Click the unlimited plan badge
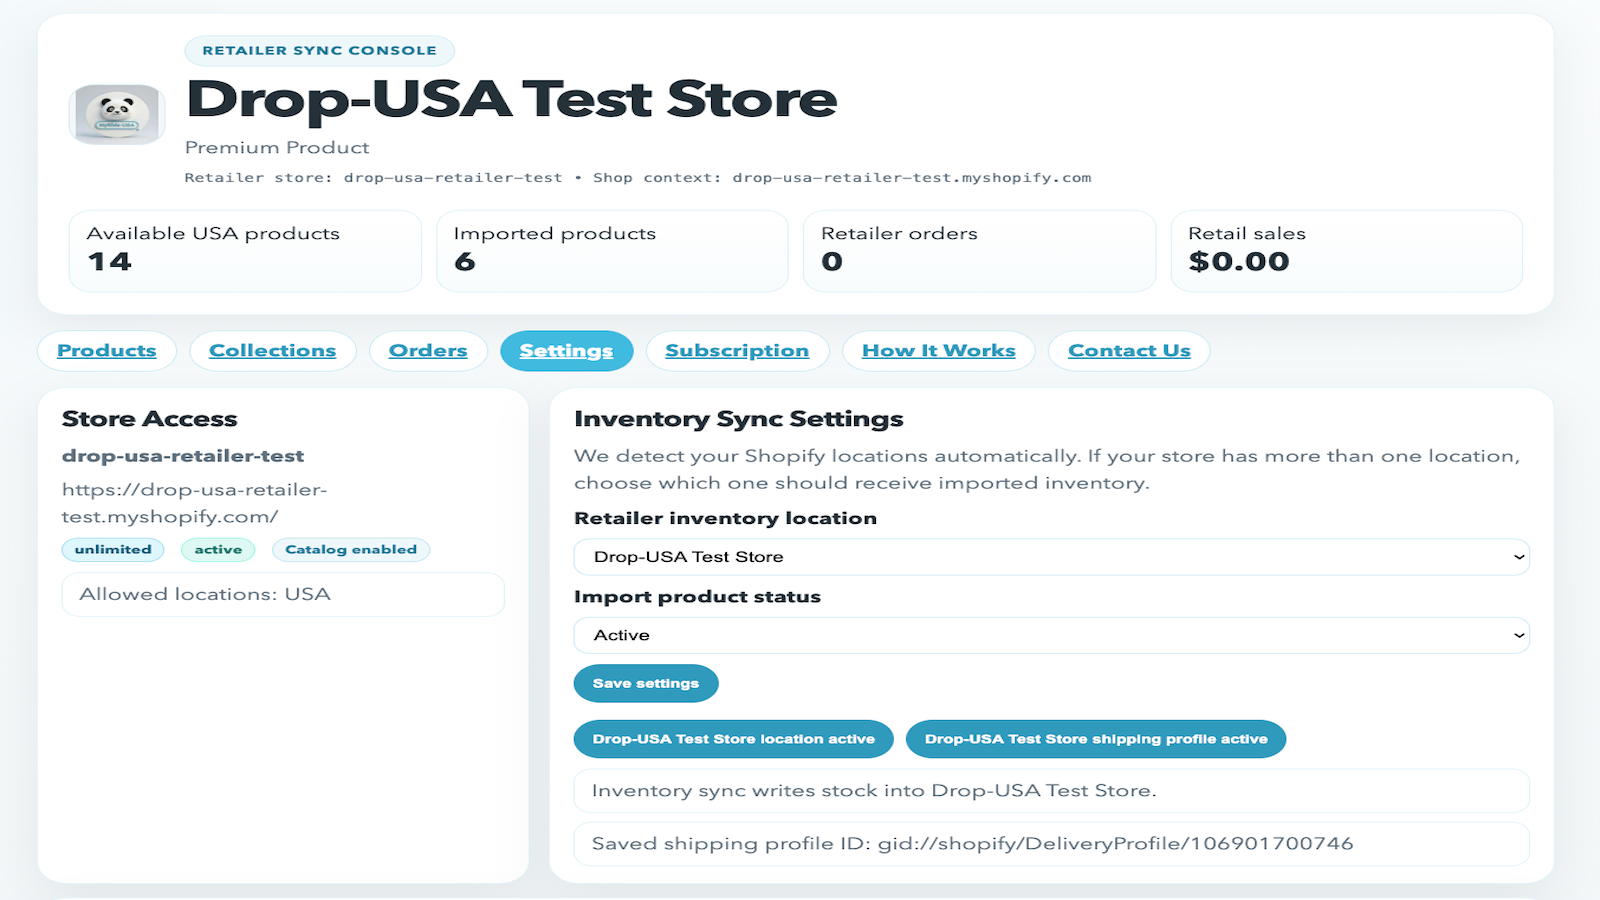 [113, 550]
